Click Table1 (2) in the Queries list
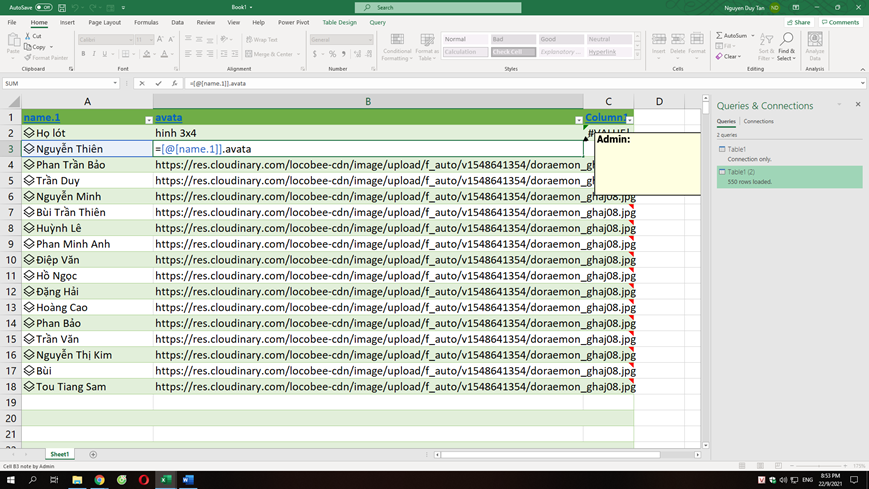The height and width of the screenshot is (489, 869). point(789,176)
